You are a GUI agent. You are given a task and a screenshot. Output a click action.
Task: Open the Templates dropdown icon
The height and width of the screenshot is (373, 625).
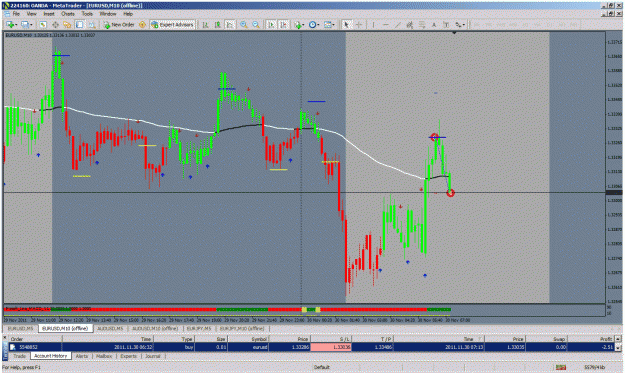[x=329, y=25]
